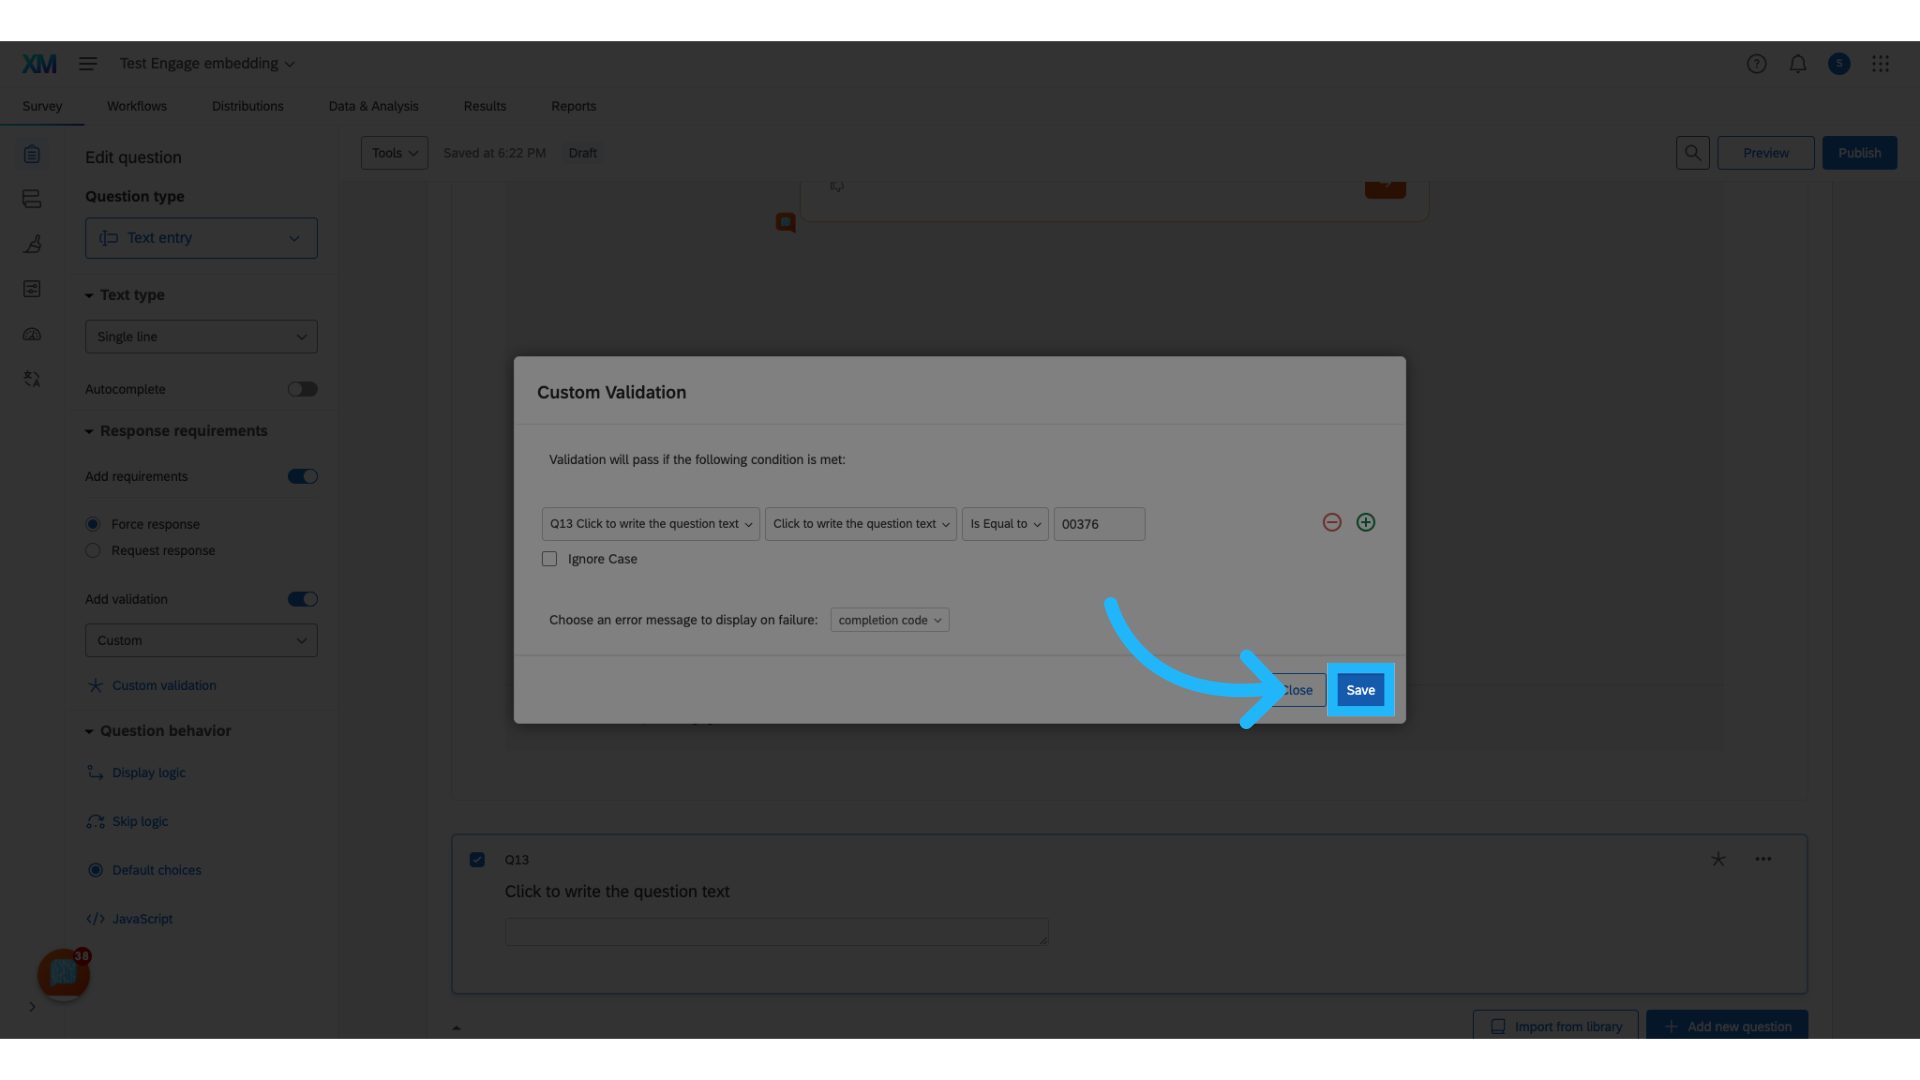Toggle the Autocomplete switch

coord(302,389)
